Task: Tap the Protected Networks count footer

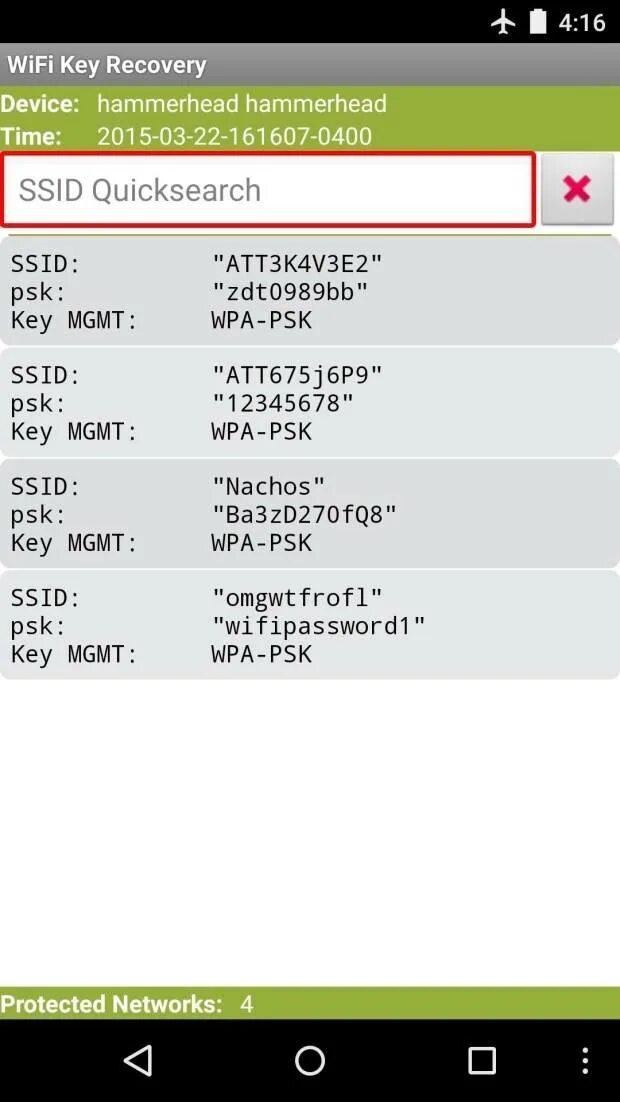Action: (x=126, y=1003)
